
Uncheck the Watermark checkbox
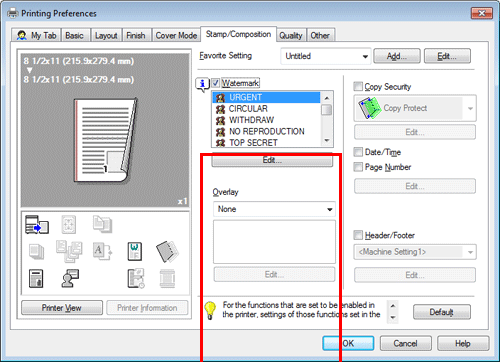216,83
